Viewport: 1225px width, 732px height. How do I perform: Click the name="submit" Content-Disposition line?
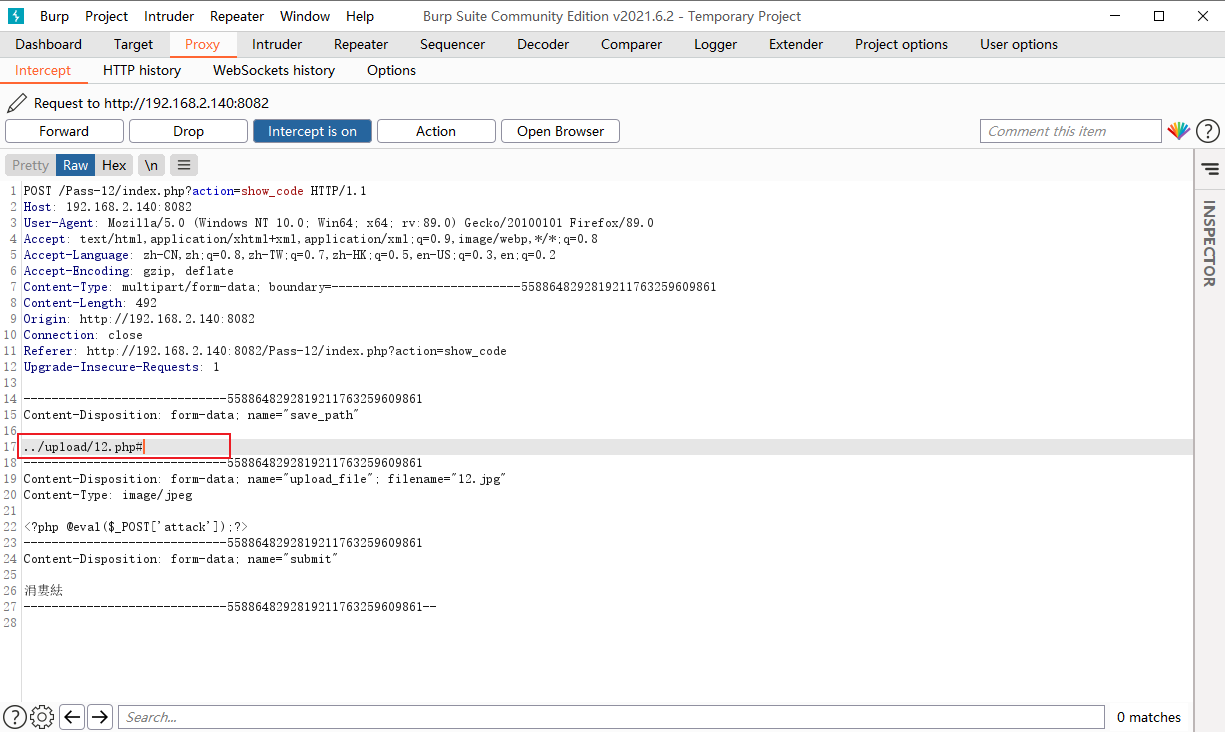coord(180,559)
